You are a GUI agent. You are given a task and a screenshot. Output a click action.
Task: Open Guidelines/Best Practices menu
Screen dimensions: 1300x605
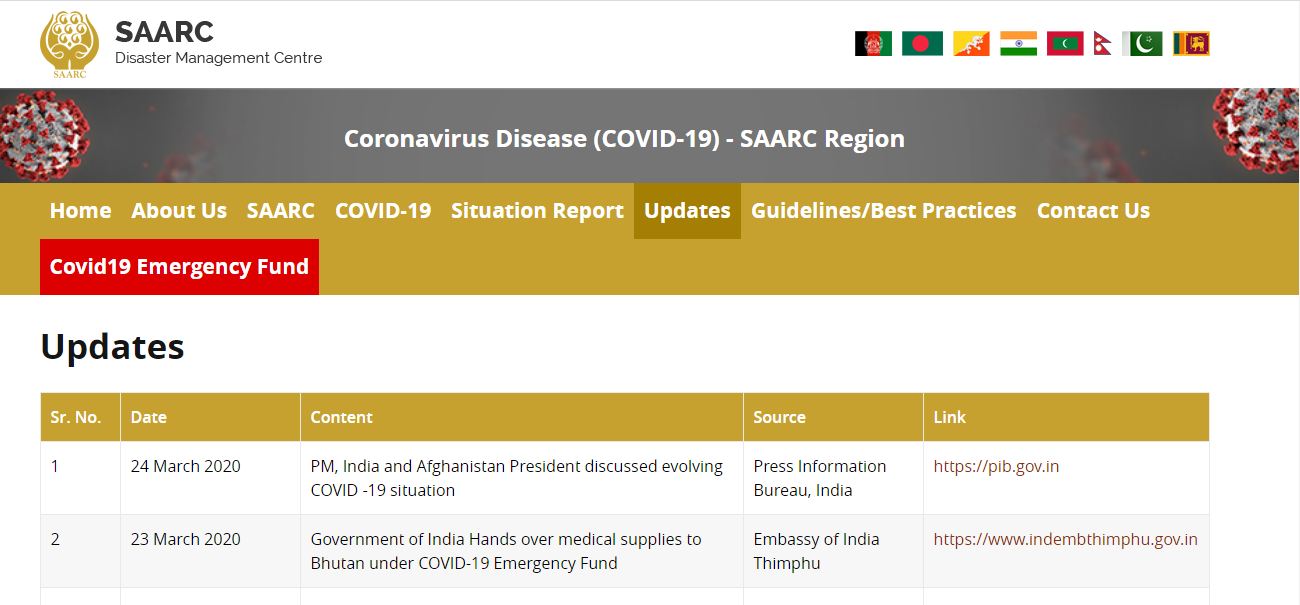(884, 211)
